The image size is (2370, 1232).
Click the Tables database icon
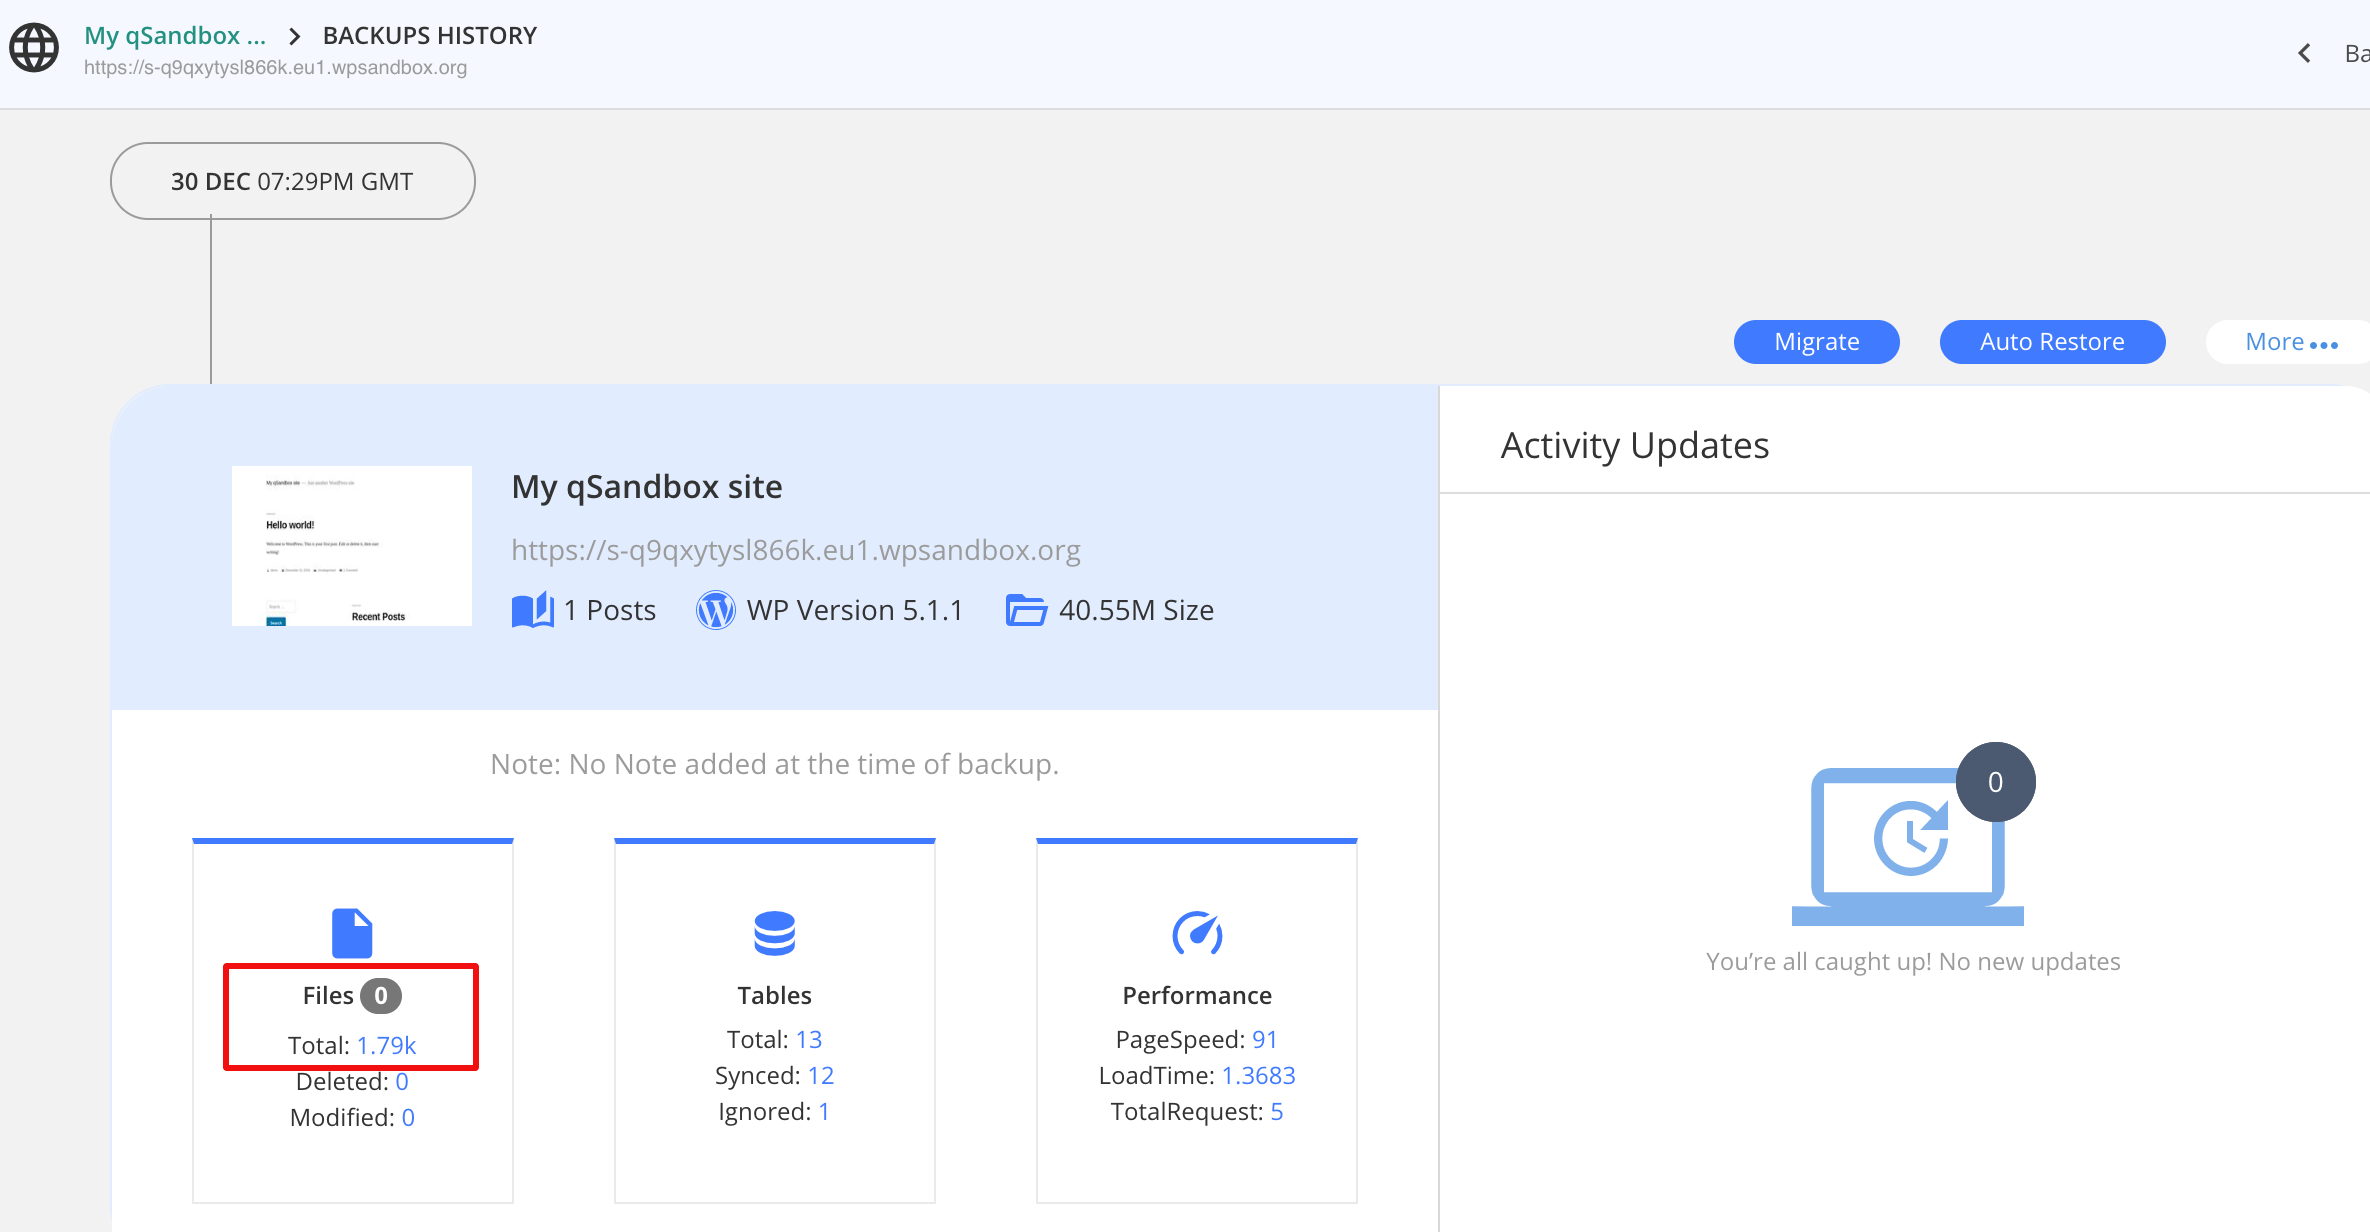(x=774, y=933)
